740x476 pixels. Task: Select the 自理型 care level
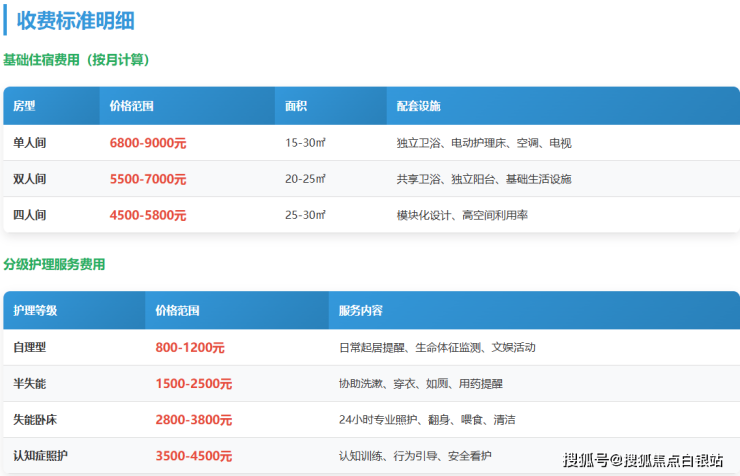[30, 348]
